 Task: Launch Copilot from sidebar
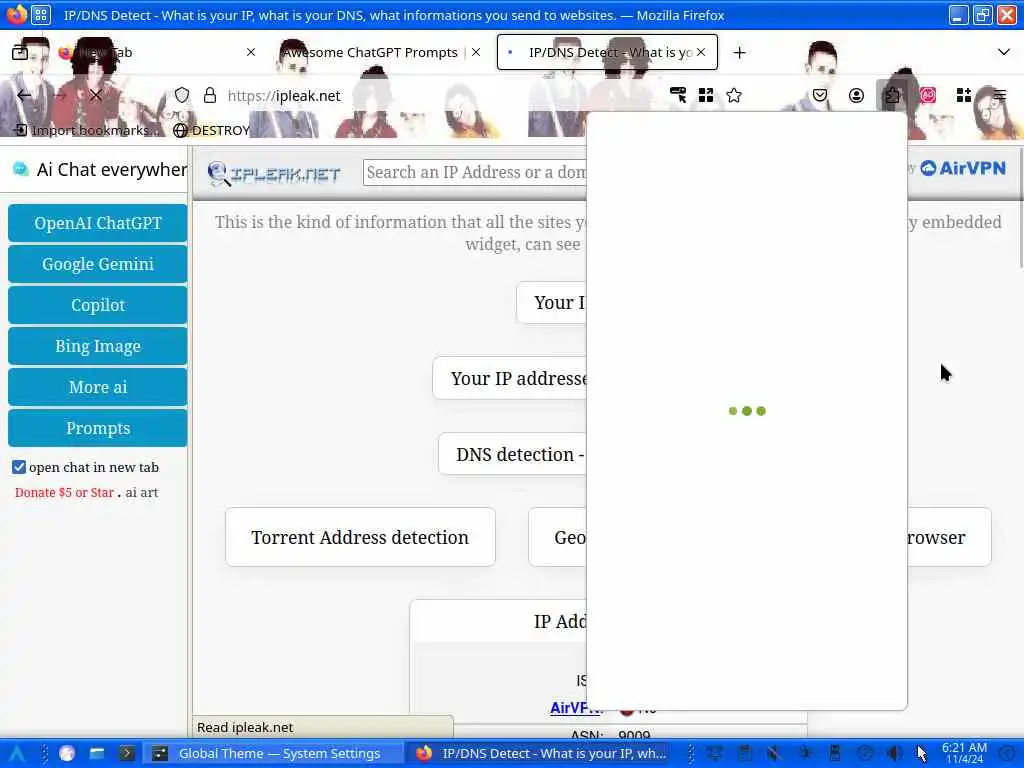(x=97, y=305)
